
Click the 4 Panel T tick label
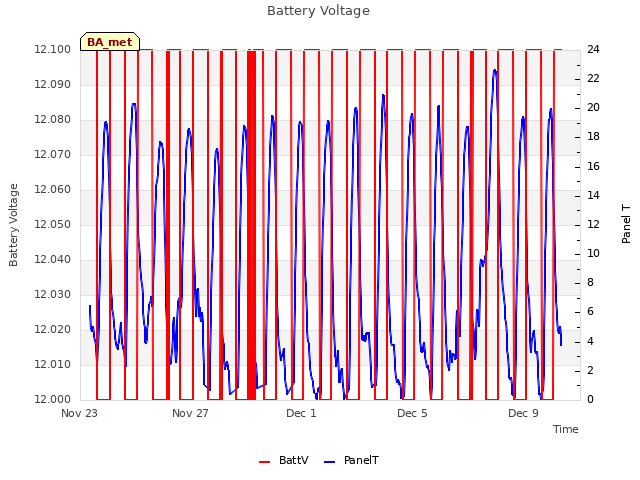pos(590,341)
